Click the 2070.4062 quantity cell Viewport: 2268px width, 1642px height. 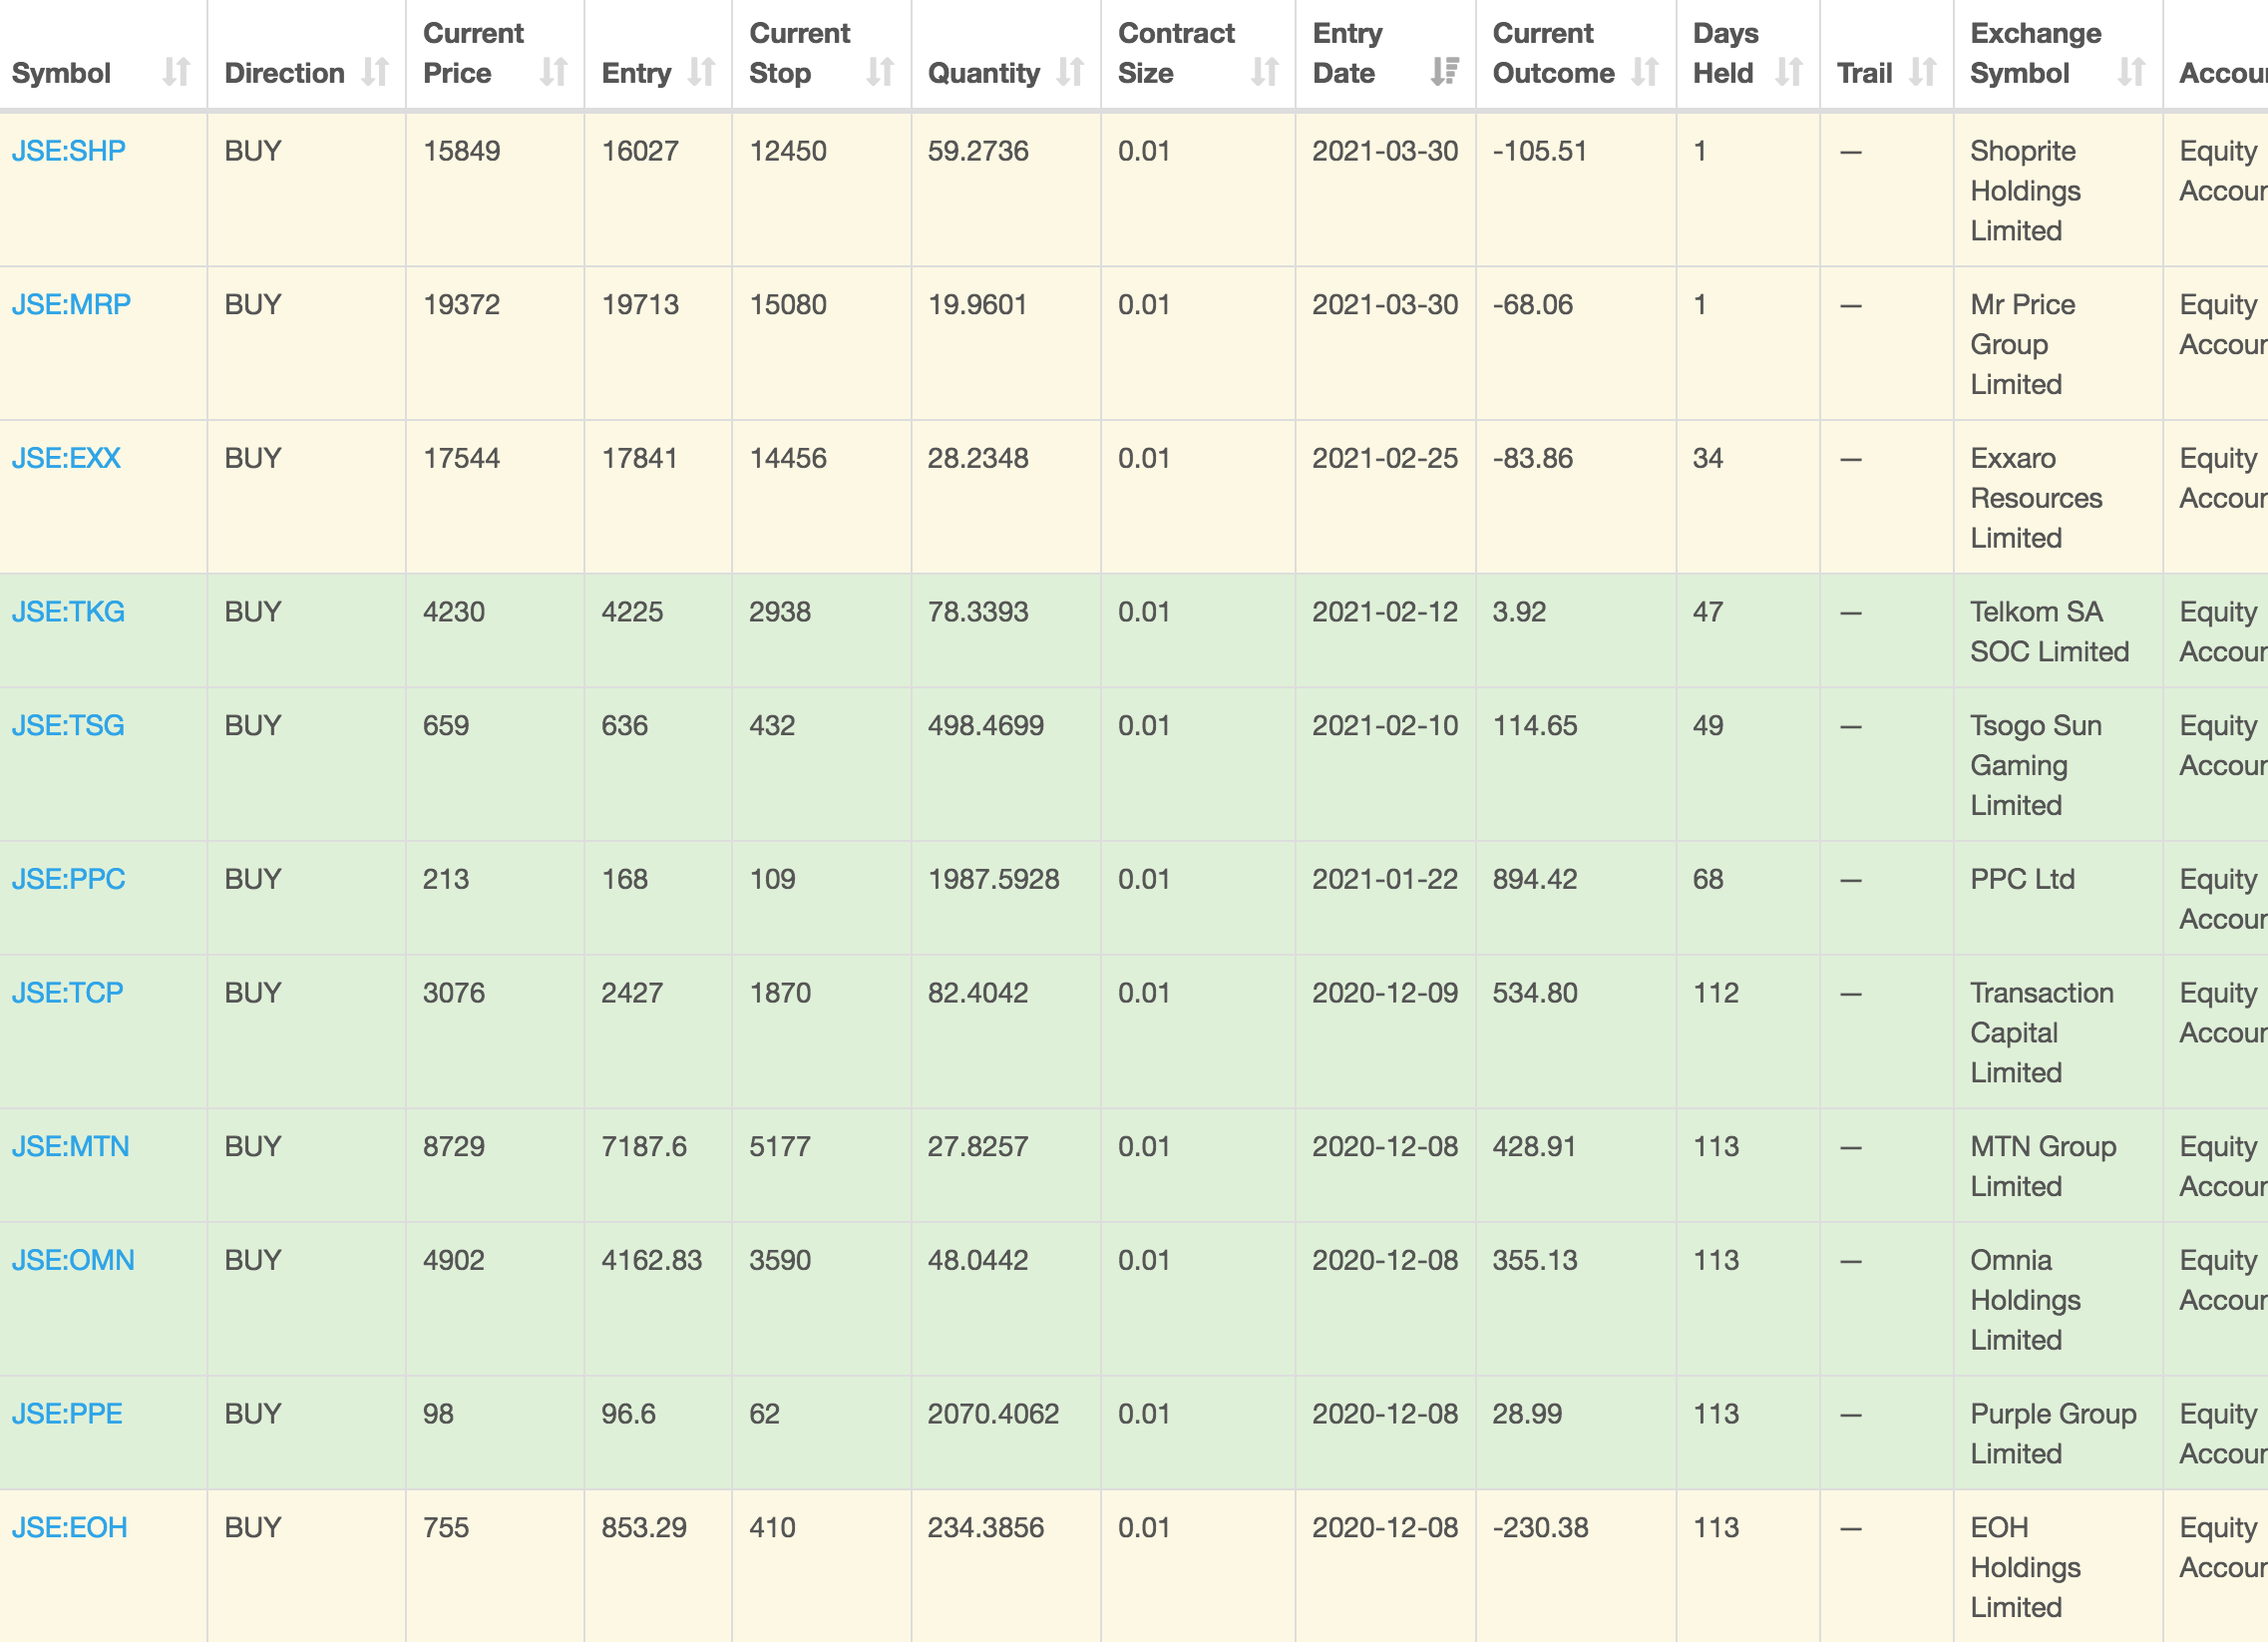(1006, 1433)
